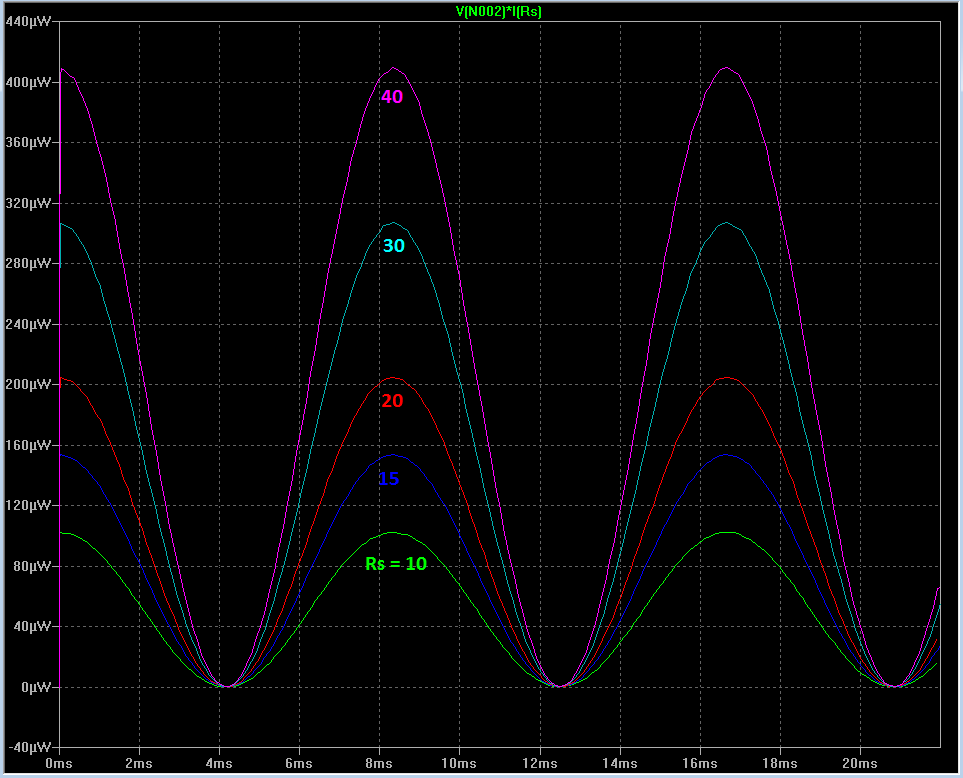Click the 280µW vertical axis label

(x=28, y=263)
